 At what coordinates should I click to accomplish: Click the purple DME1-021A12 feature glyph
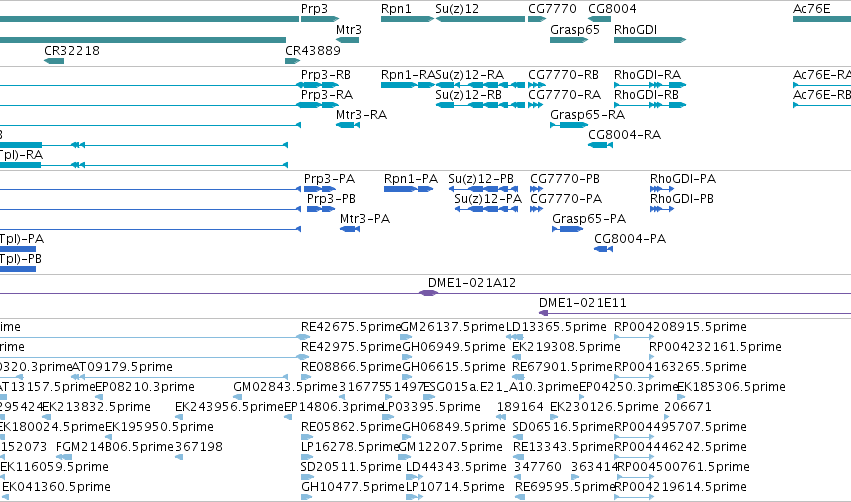coord(428,294)
